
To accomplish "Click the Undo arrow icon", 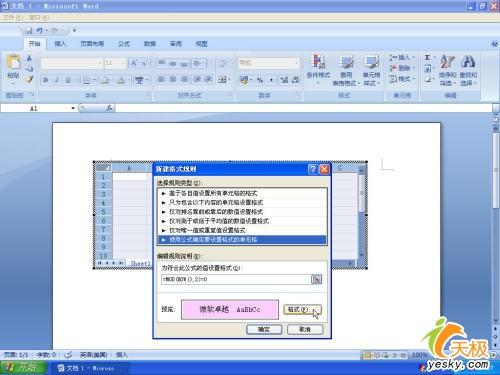I will pos(39,31).
